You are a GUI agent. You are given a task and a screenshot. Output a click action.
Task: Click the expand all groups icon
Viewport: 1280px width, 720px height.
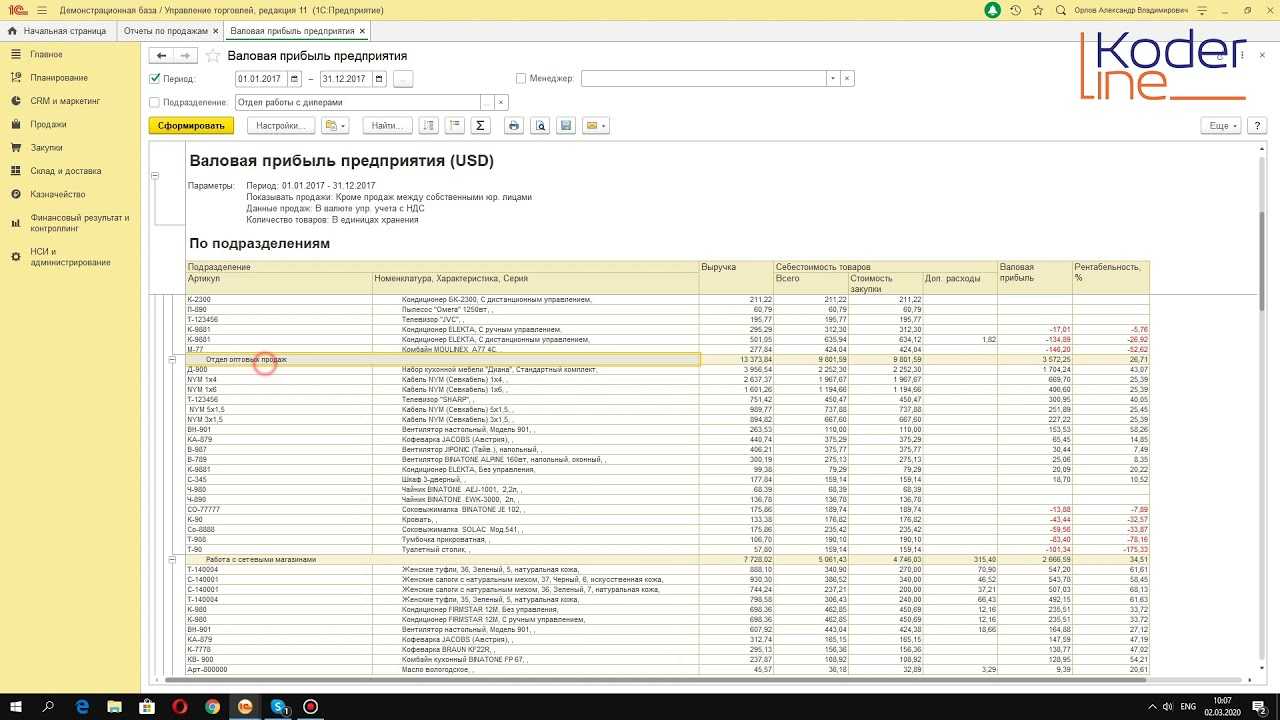point(429,126)
